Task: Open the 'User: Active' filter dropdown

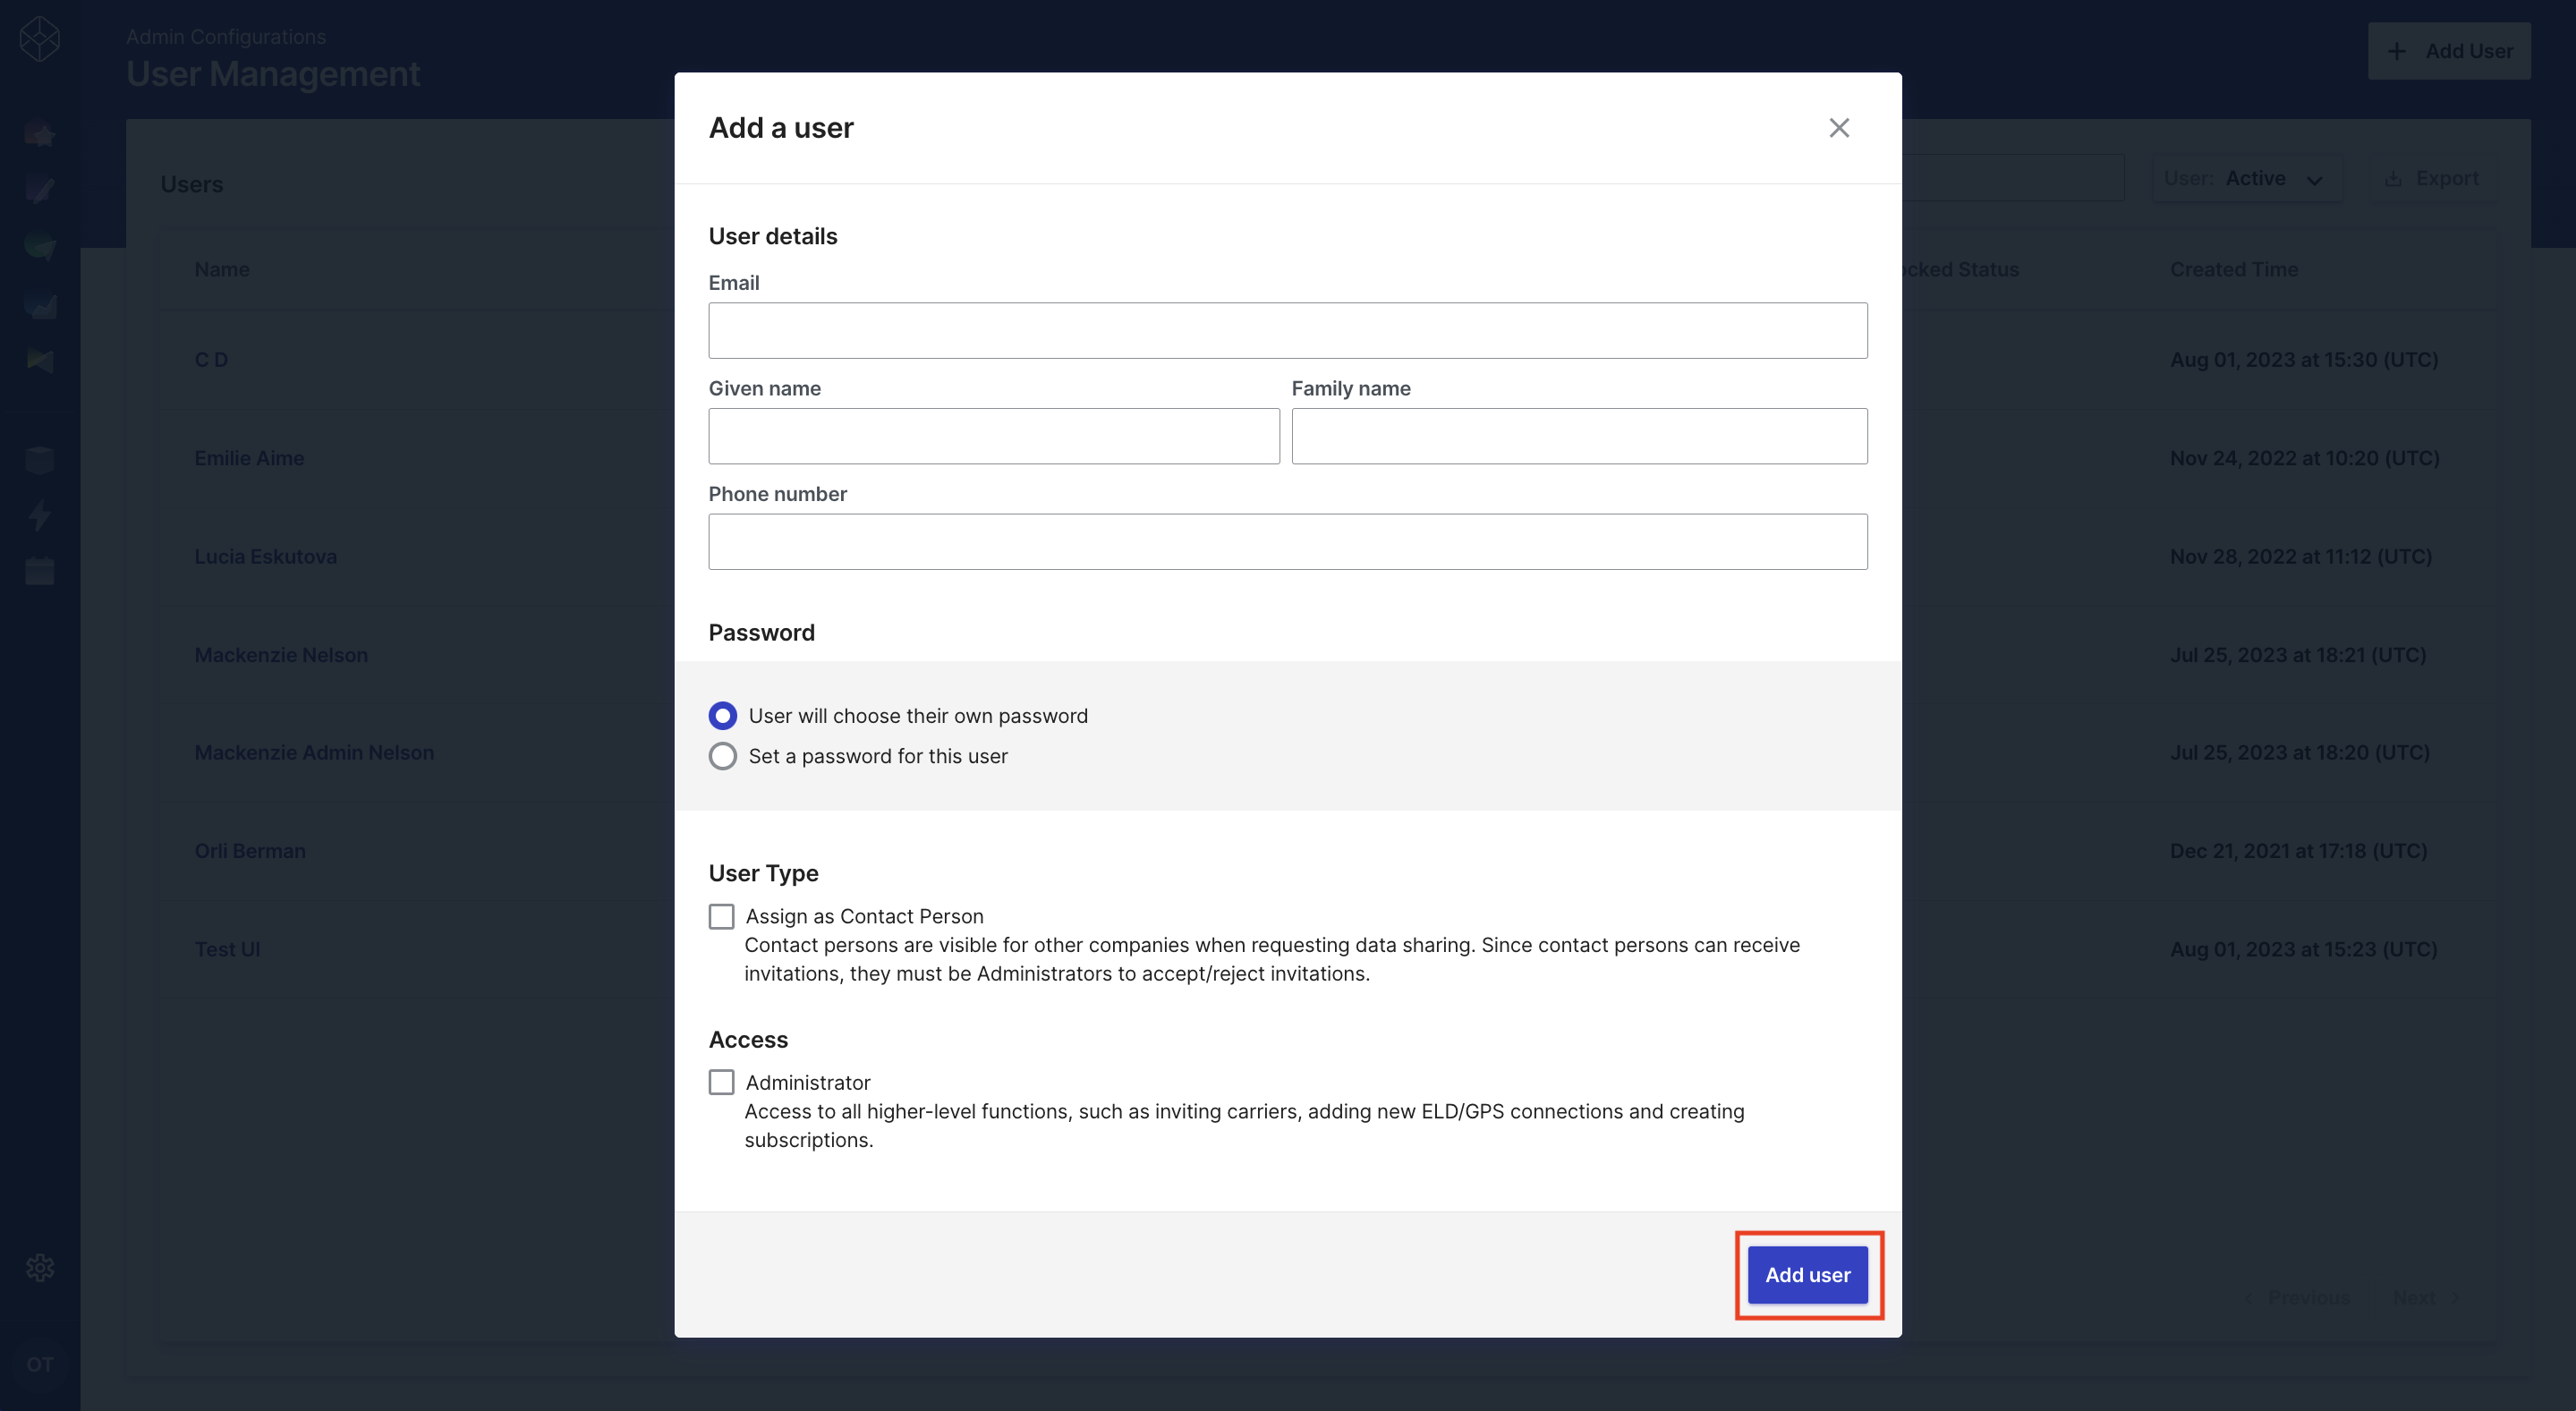Action: (2248, 178)
